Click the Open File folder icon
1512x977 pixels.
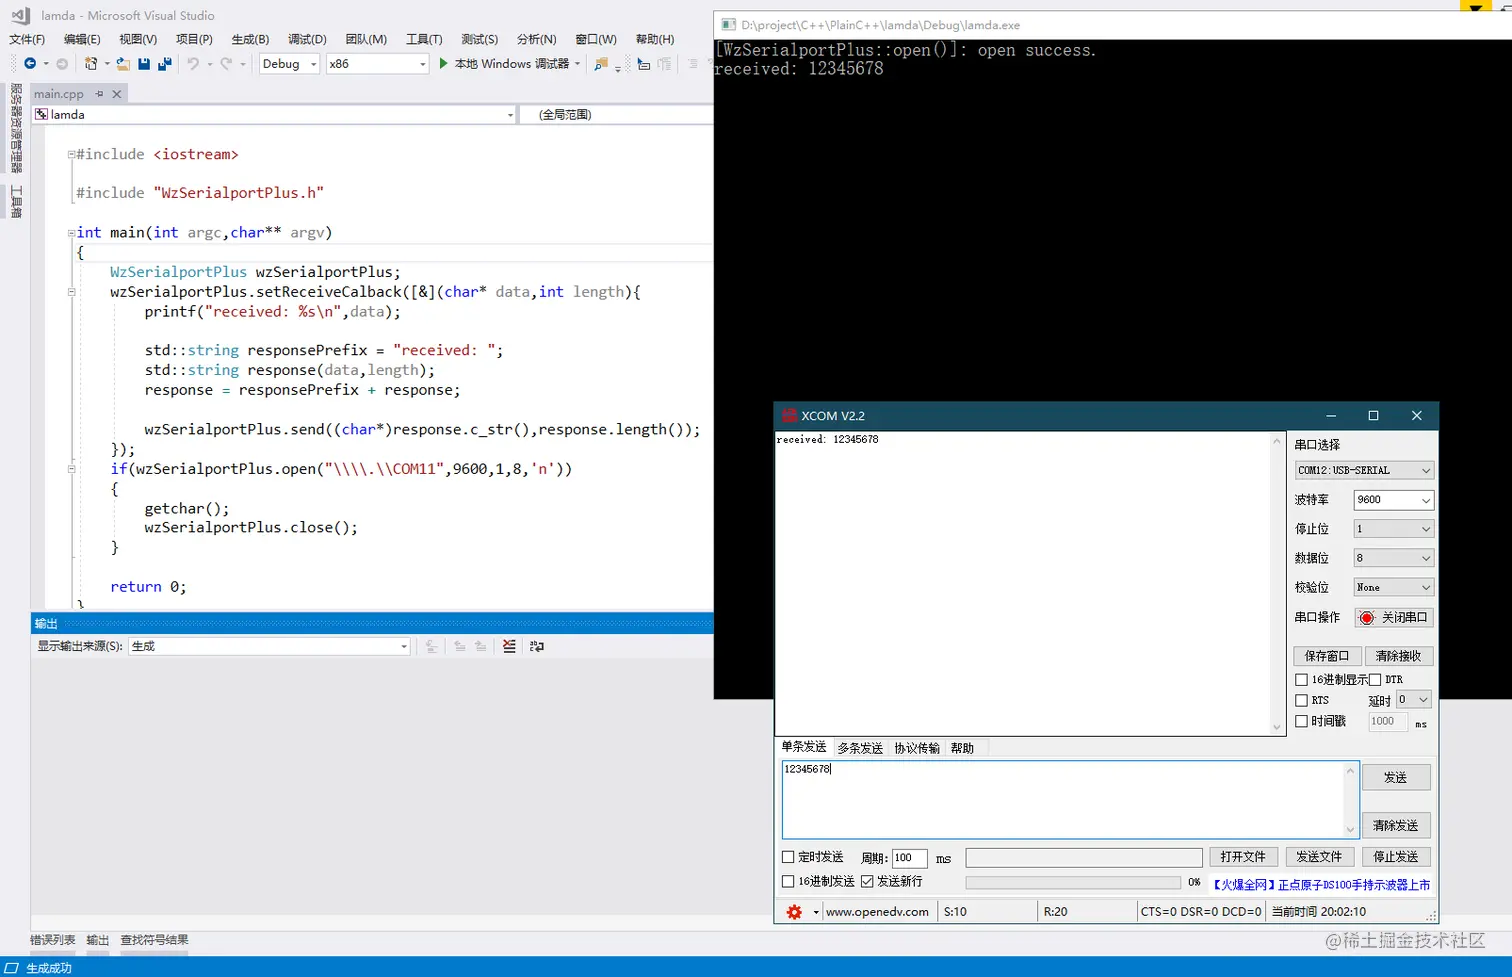click(x=123, y=64)
